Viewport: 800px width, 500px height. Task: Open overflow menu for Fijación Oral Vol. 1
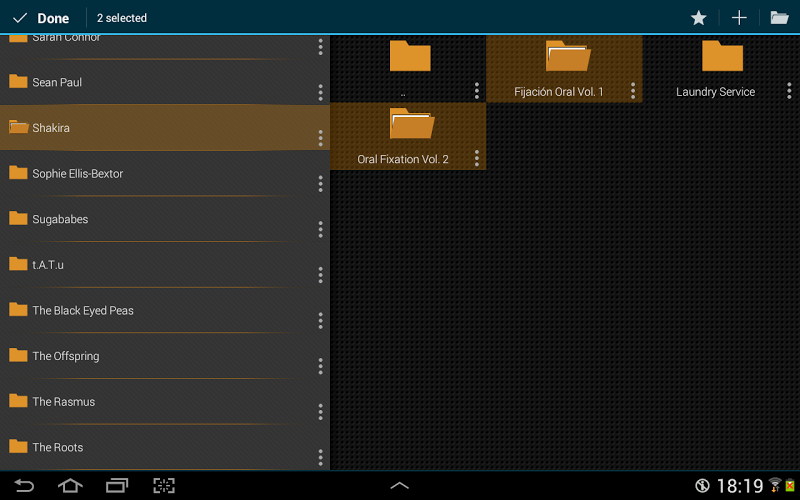[x=633, y=90]
